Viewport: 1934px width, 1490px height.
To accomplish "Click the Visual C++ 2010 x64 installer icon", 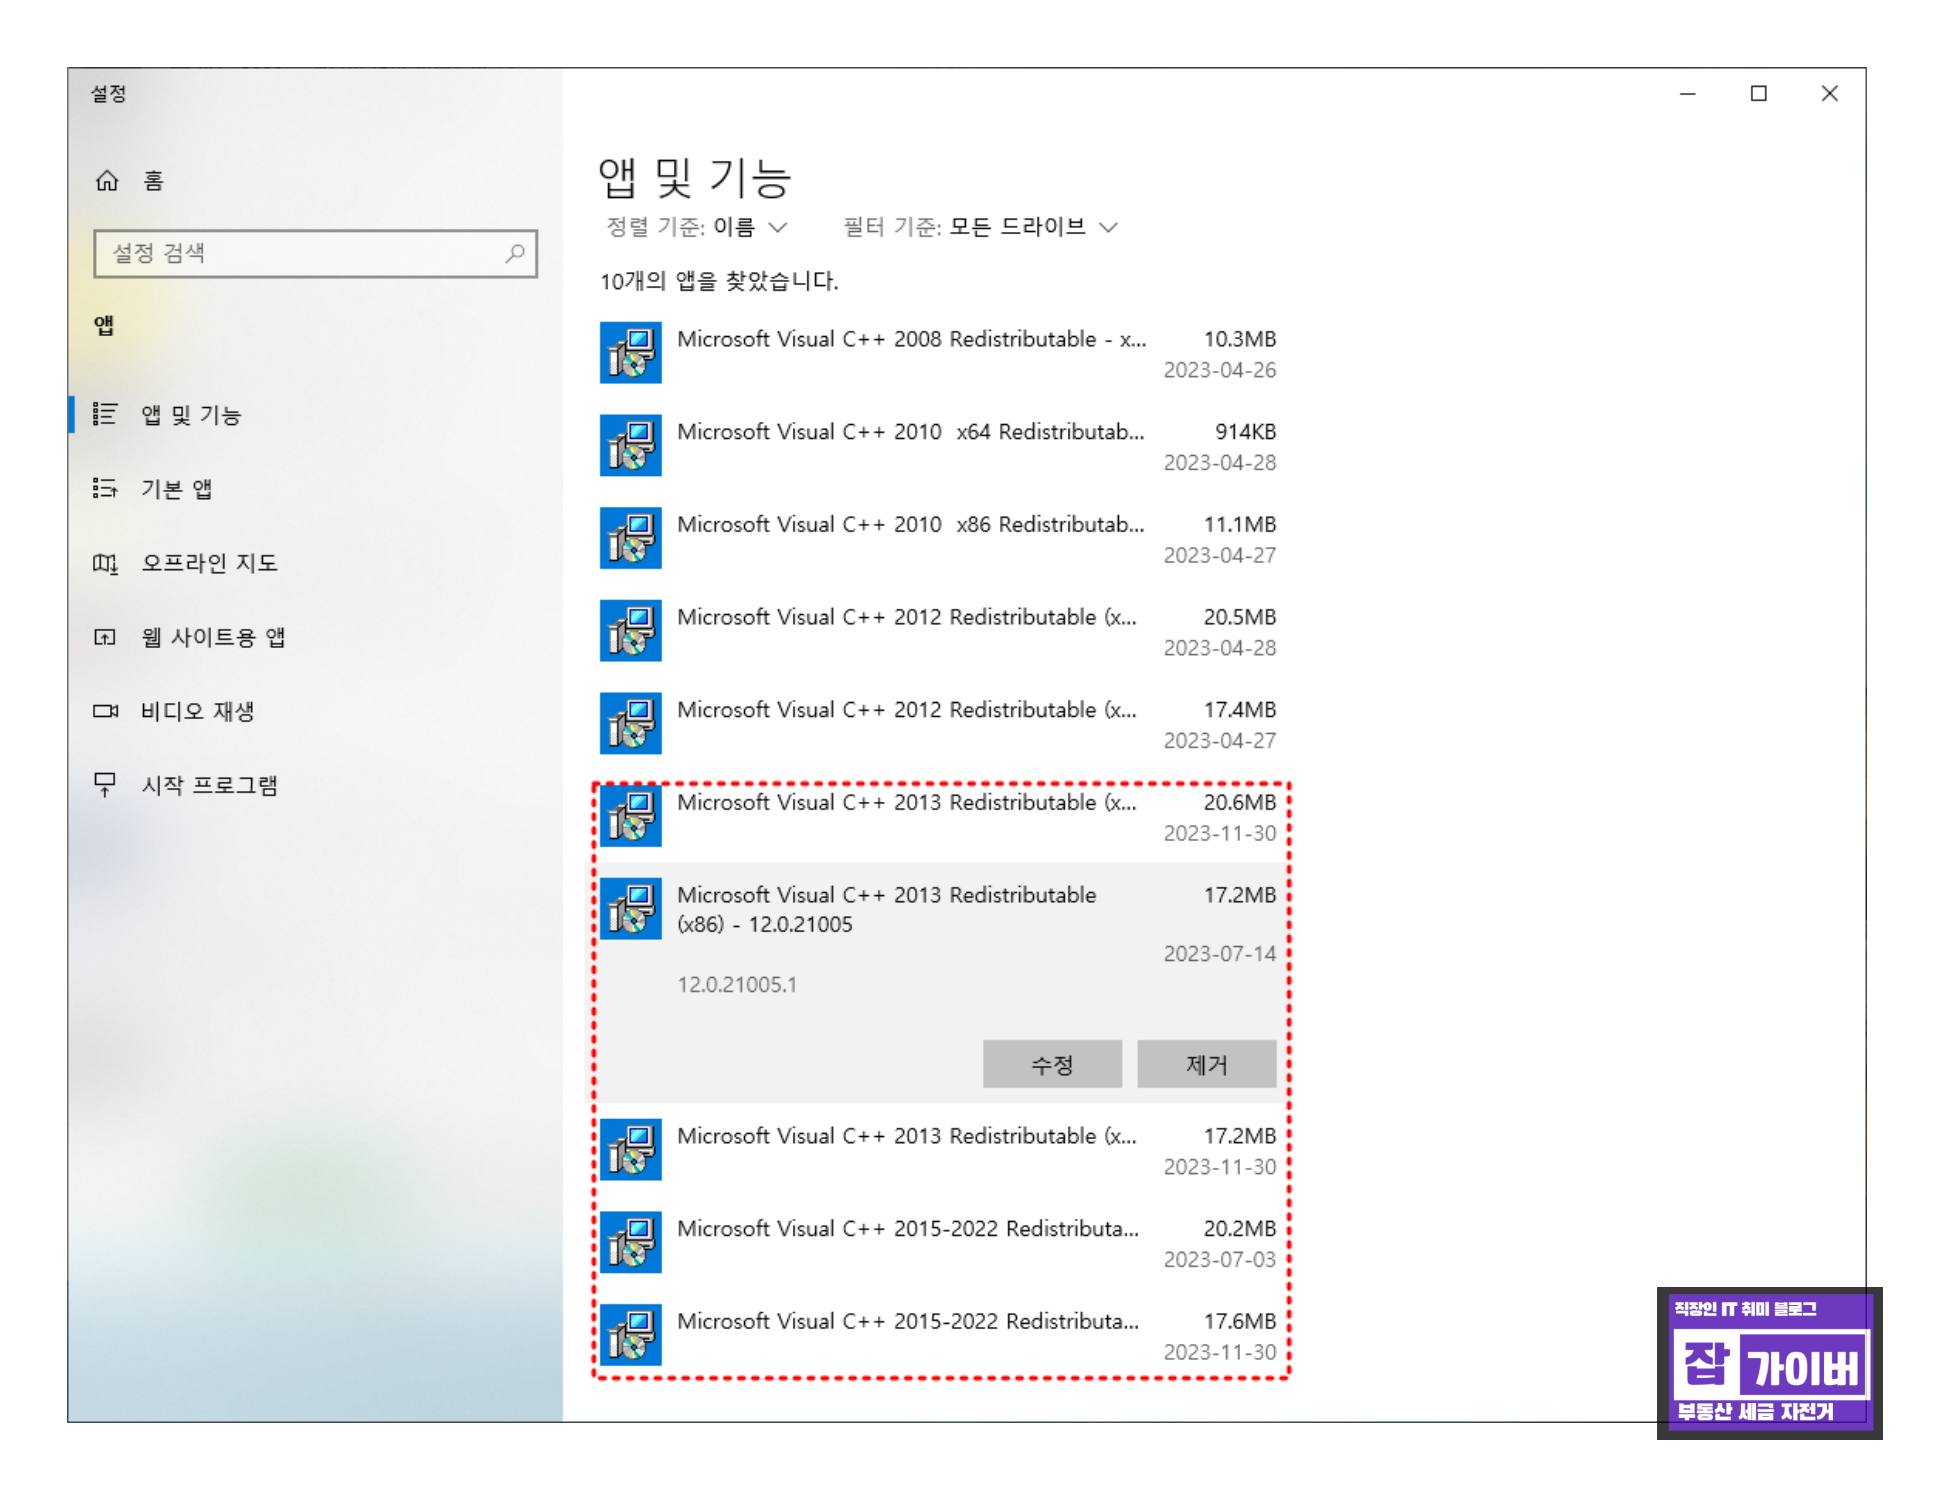I will tap(630, 446).
